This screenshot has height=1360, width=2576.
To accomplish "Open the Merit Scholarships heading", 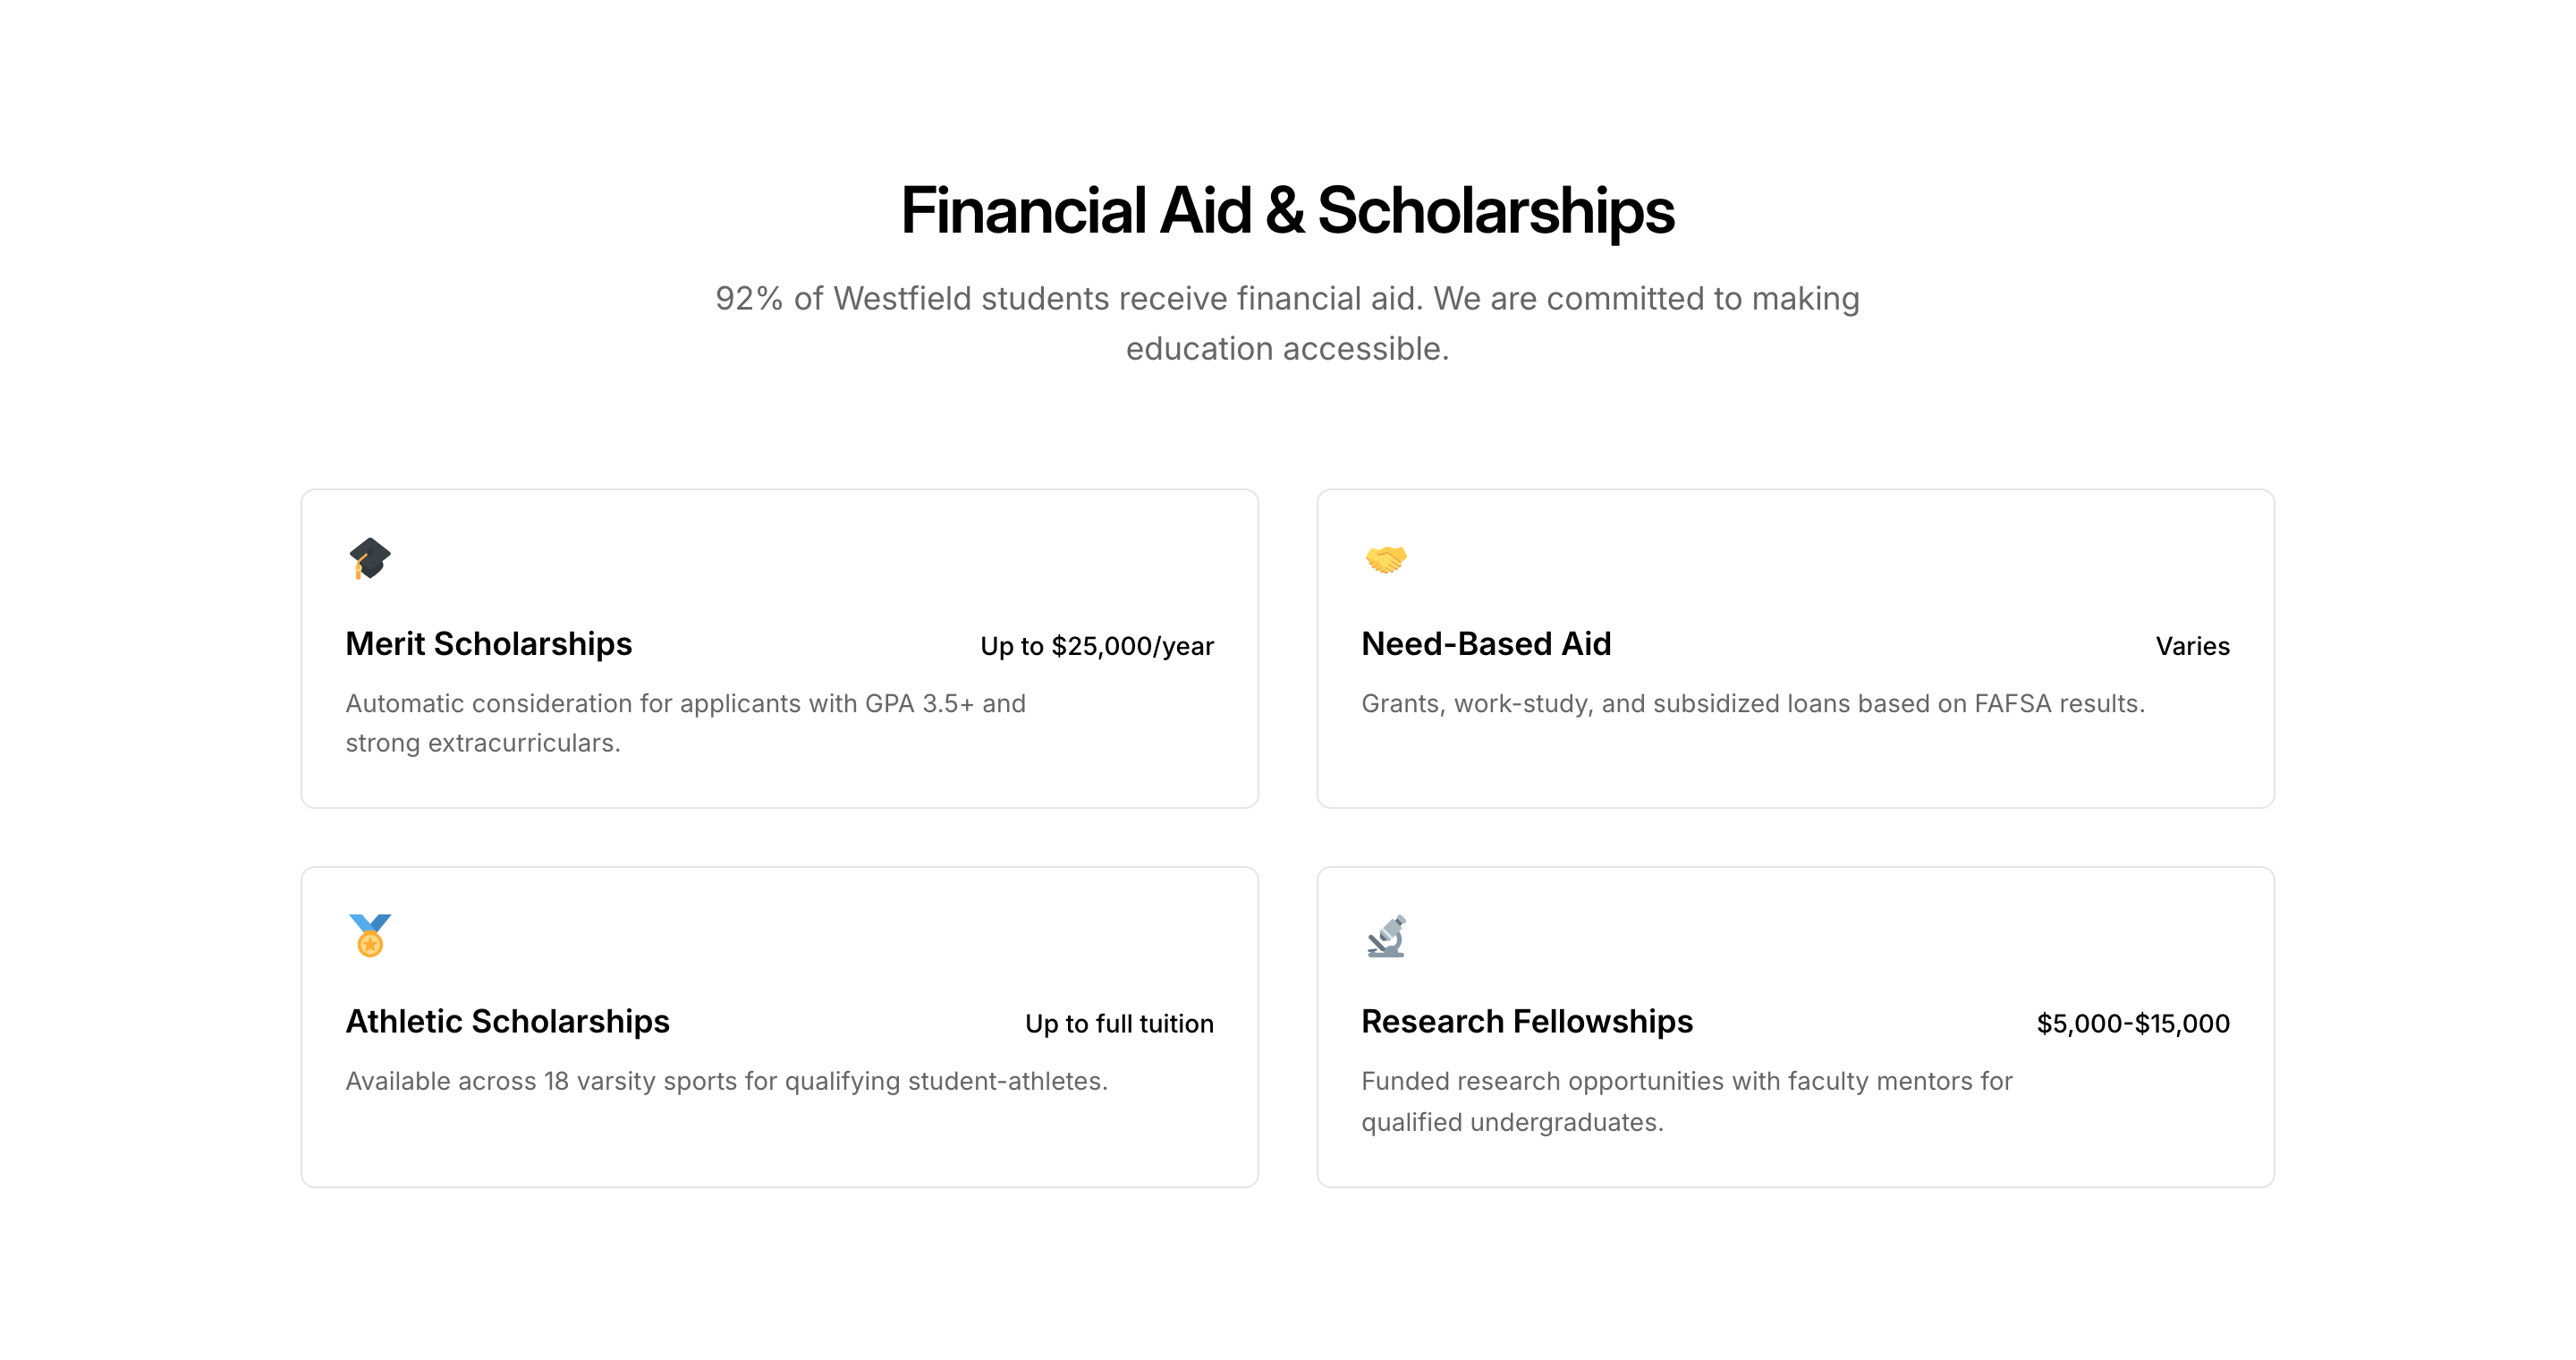I will [x=489, y=644].
